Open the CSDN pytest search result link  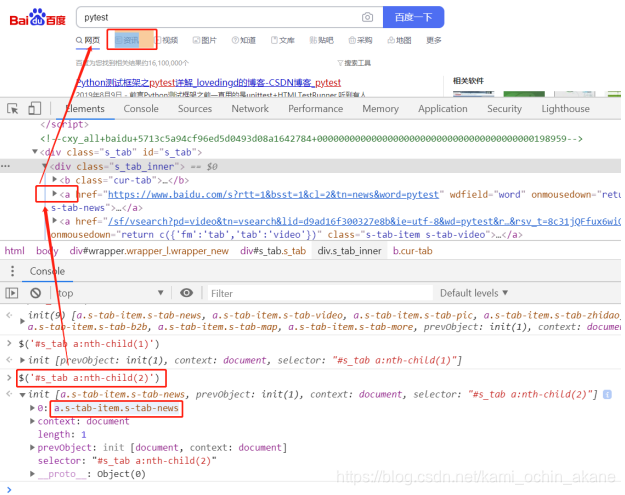pyautogui.click(x=208, y=82)
